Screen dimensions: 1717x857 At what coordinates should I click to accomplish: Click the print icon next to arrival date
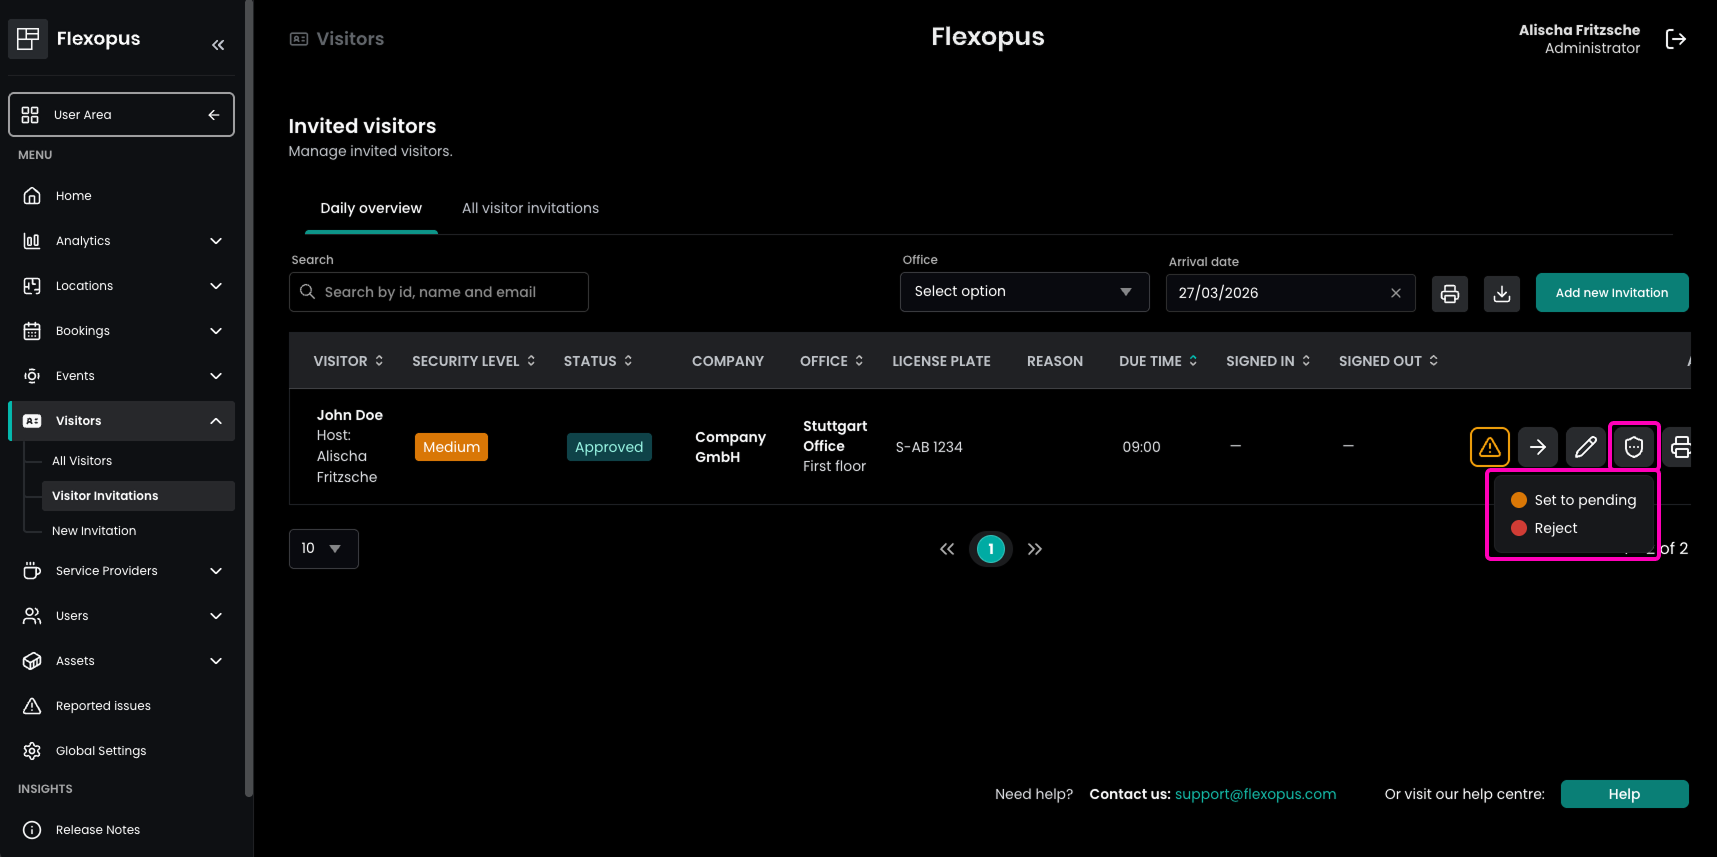click(x=1449, y=294)
